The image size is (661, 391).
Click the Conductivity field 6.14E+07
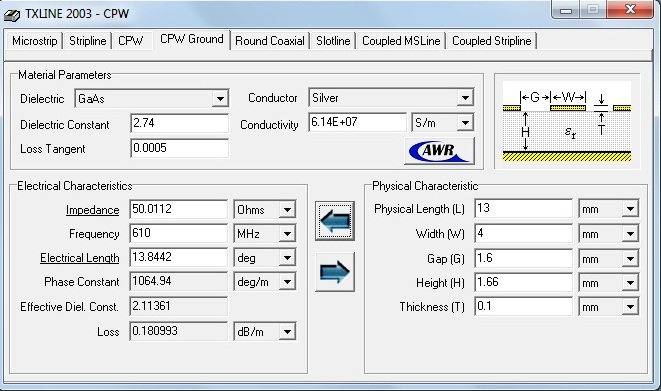click(x=357, y=122)
